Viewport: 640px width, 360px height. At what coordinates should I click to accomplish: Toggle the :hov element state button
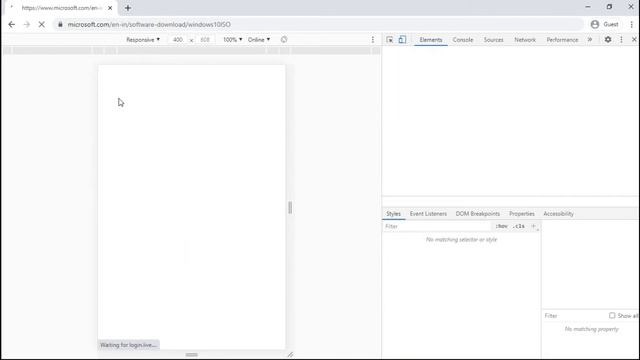[502, 226]
